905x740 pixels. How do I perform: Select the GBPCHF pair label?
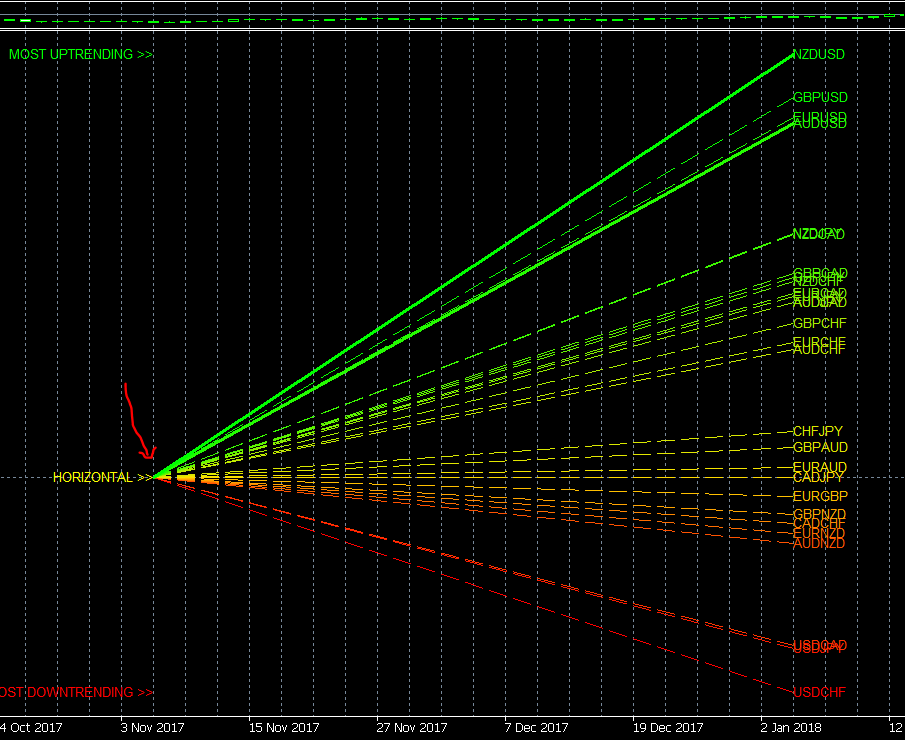click(819, 323)
